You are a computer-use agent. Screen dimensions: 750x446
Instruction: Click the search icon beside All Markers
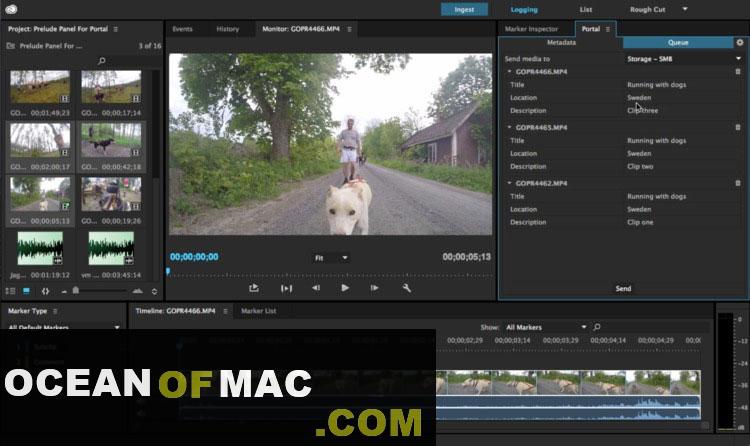596,327
